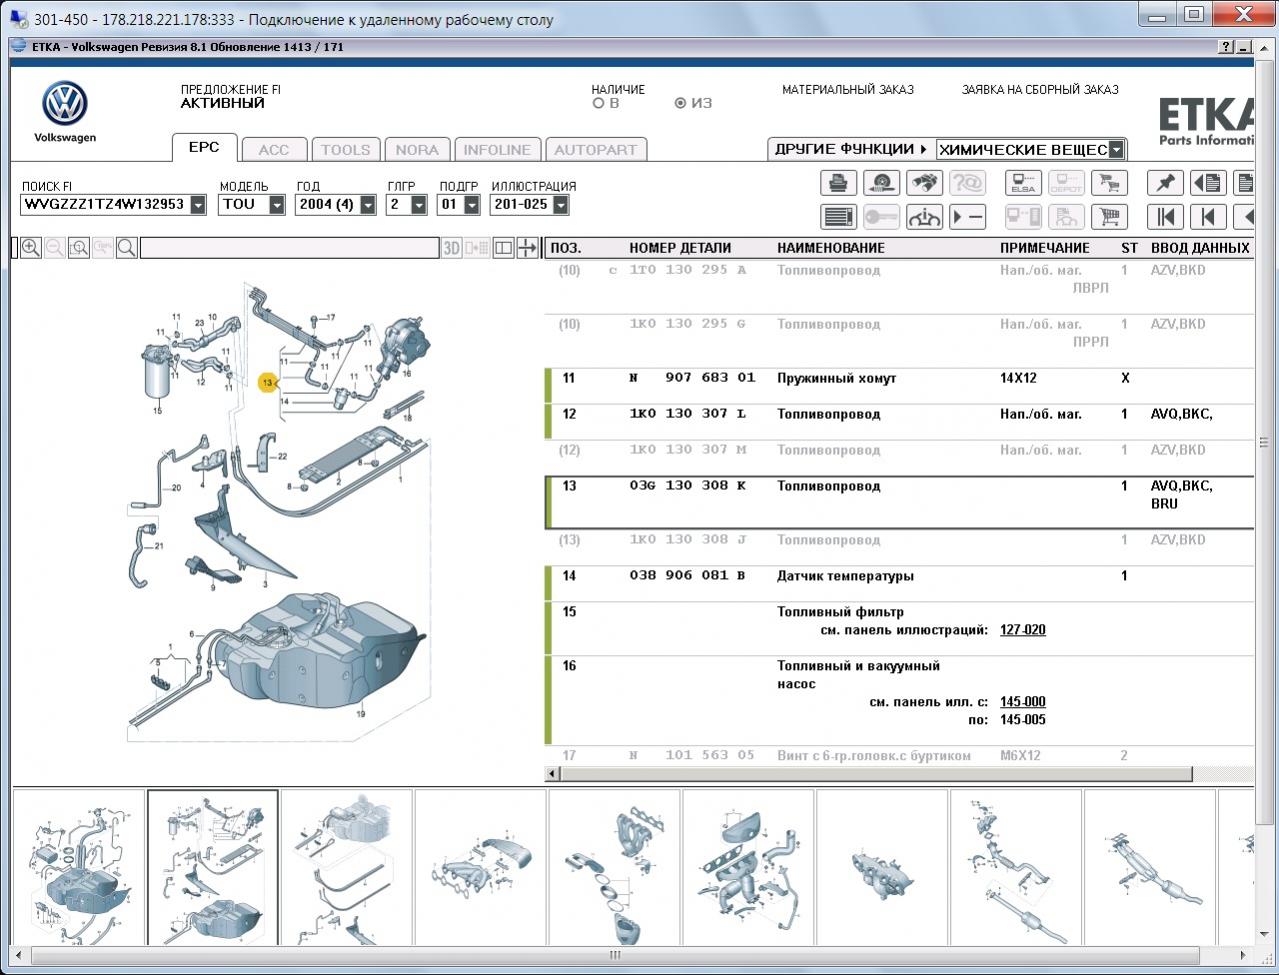The width and height of the screenshot is (1279, 975).
Task: Switch to the AUTOPART tab
Action: coord(595,150)
